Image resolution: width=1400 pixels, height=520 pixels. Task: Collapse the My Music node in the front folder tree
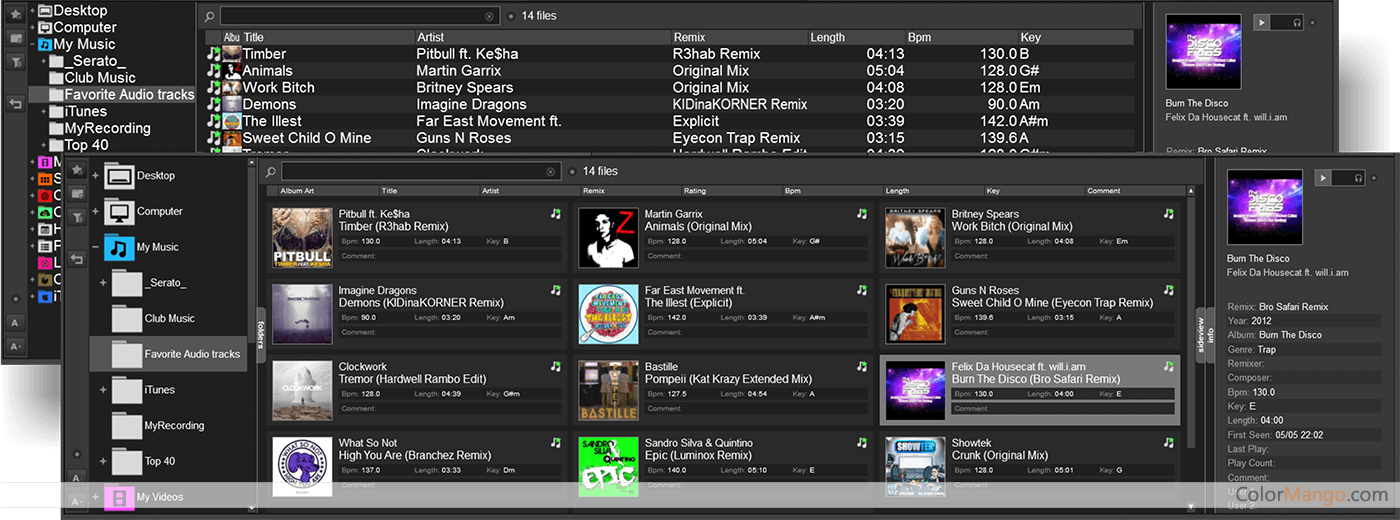tap(96, 247)
